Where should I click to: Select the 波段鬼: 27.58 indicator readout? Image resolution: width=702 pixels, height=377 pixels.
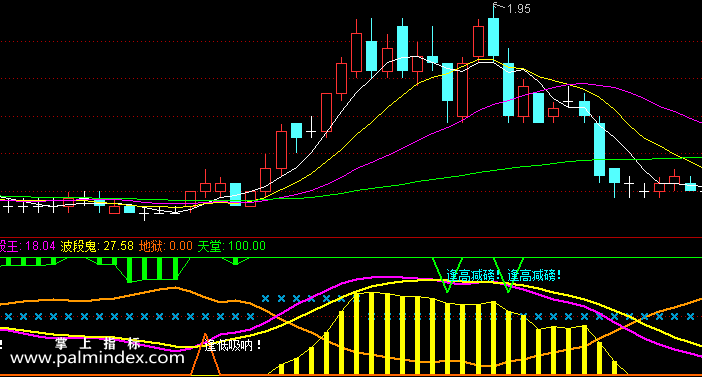click(x=97, y=246)
